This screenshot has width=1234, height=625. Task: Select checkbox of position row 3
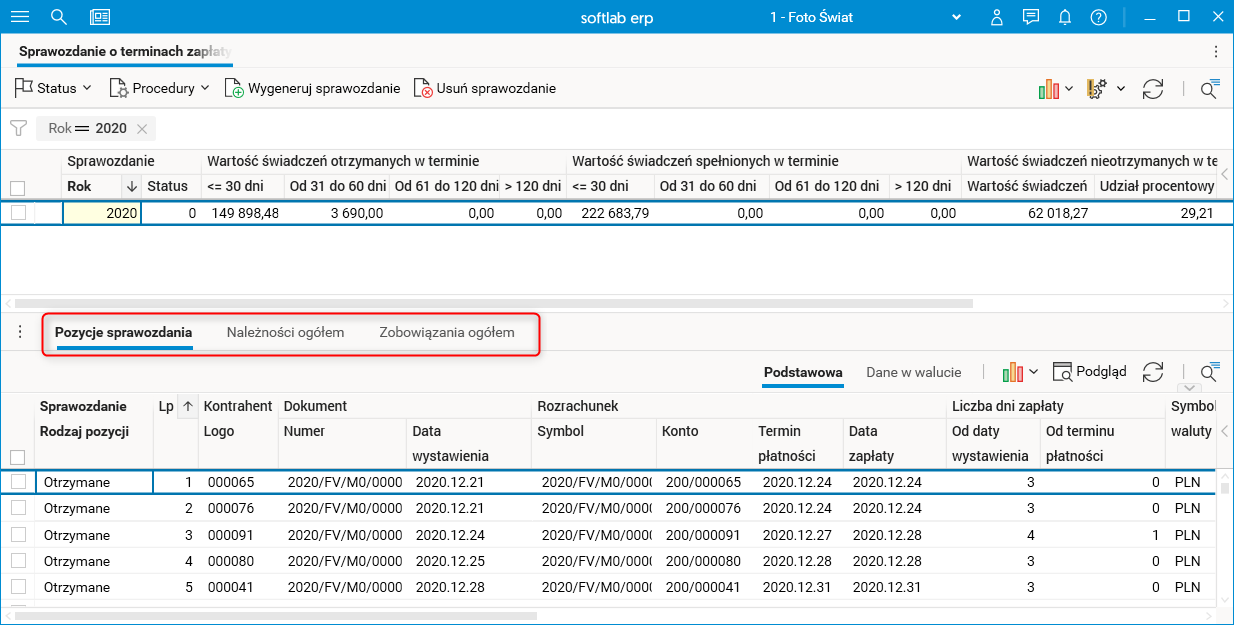pyautogui.click(x=17, y=535)
